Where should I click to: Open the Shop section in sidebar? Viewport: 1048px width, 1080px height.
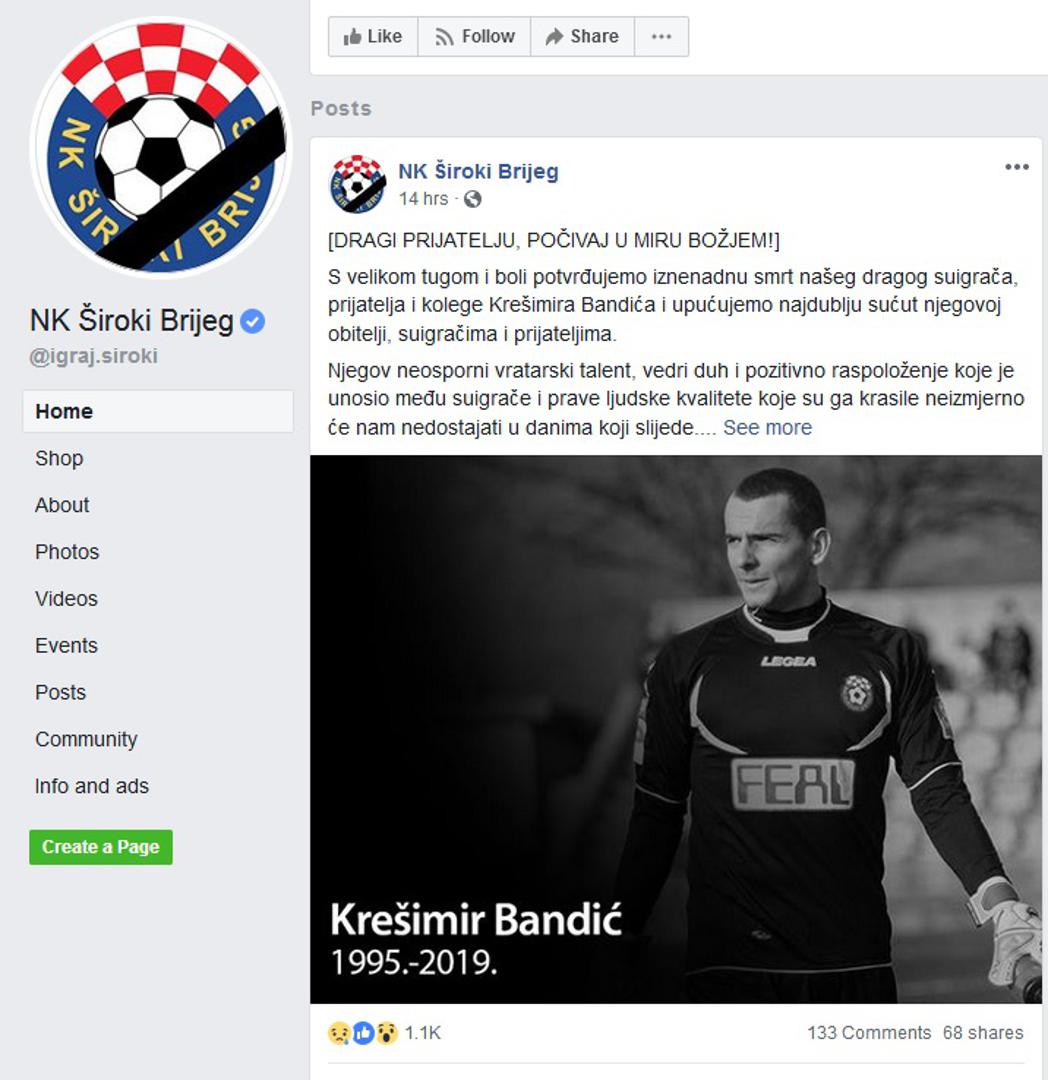click(x=59, y=458)
